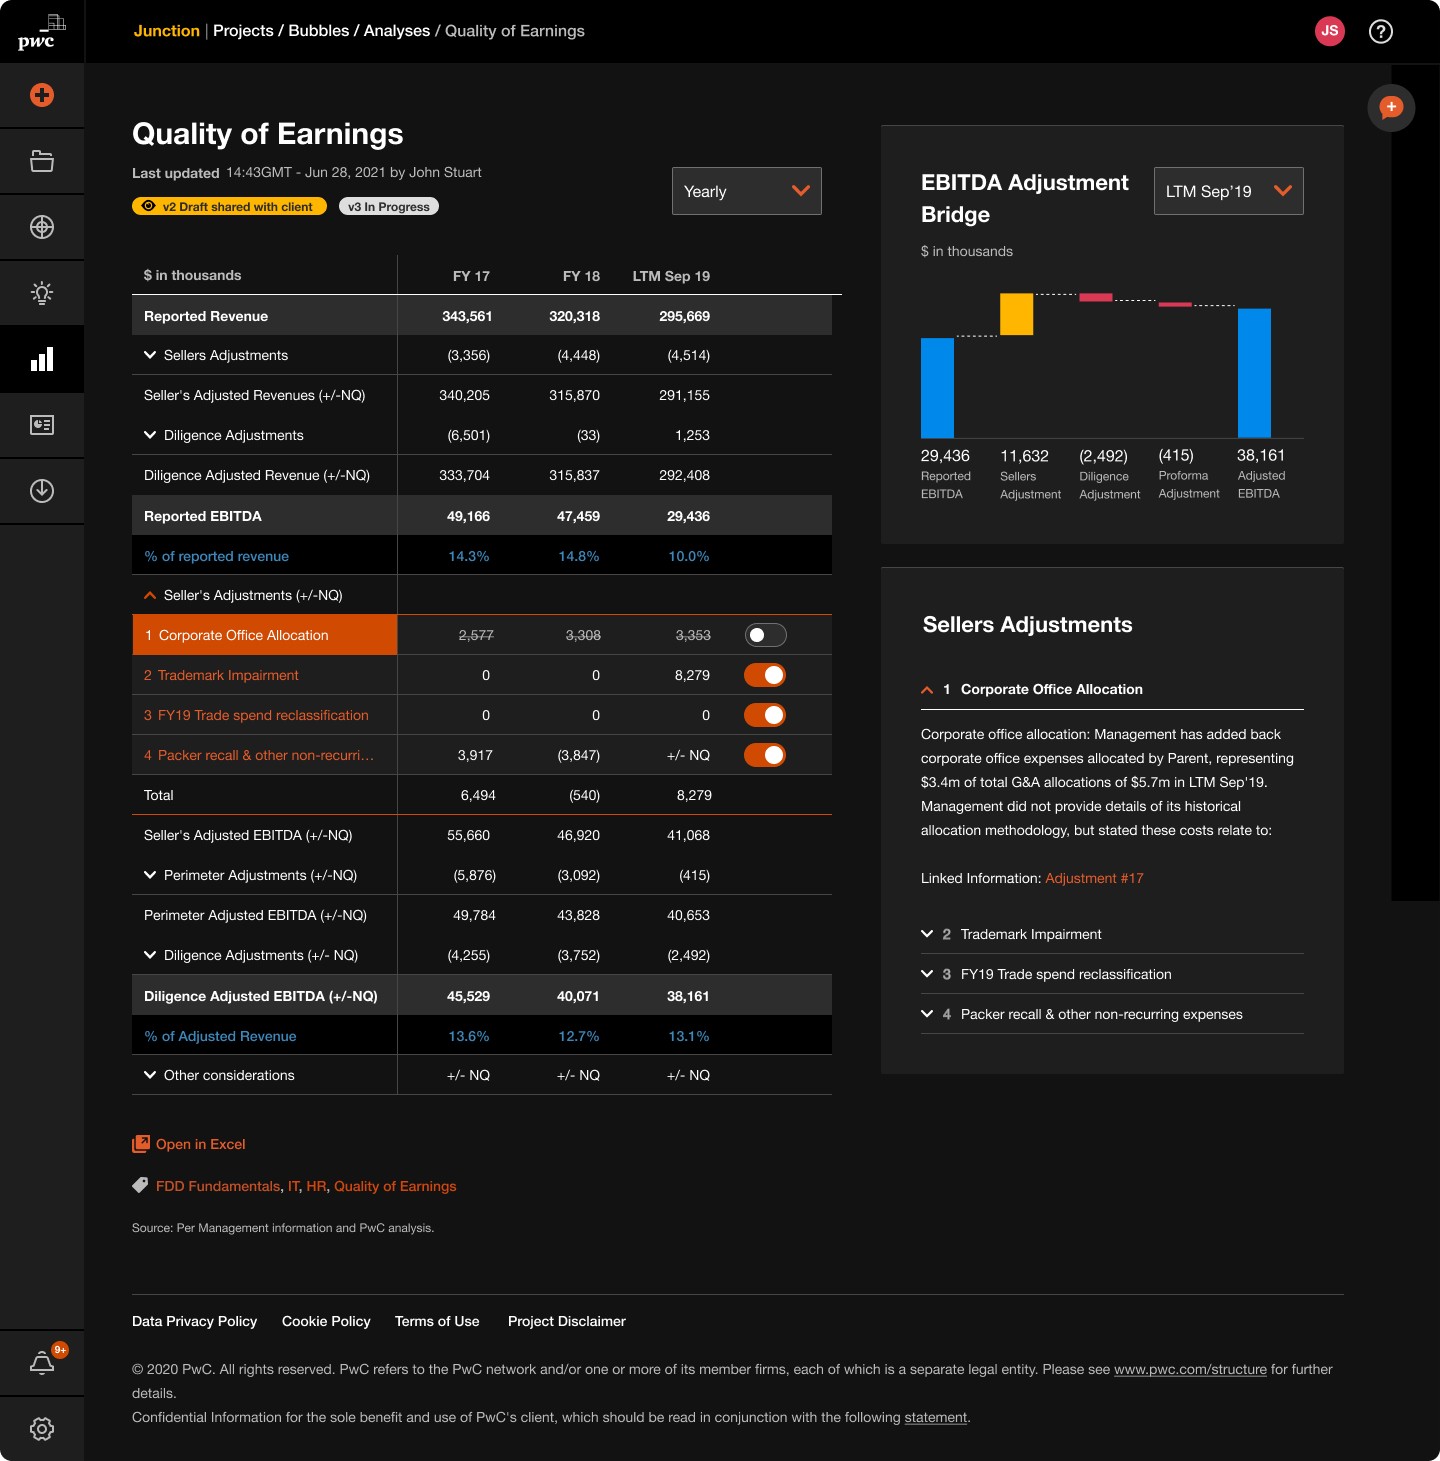Expand Perimeter Adjustments (+/-NQ) row
The height and width of the screenshot is (1461, 1440).
coord(150,875)
